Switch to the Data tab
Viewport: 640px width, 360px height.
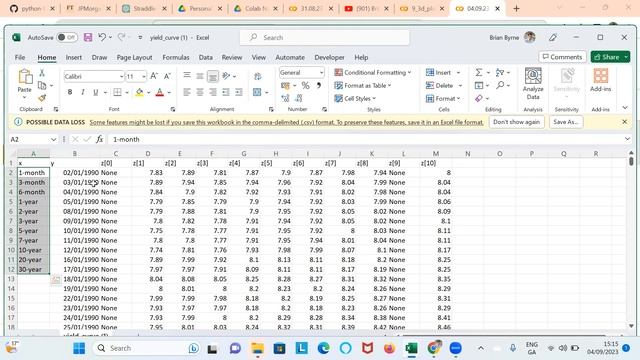click(x=206, y=58)
